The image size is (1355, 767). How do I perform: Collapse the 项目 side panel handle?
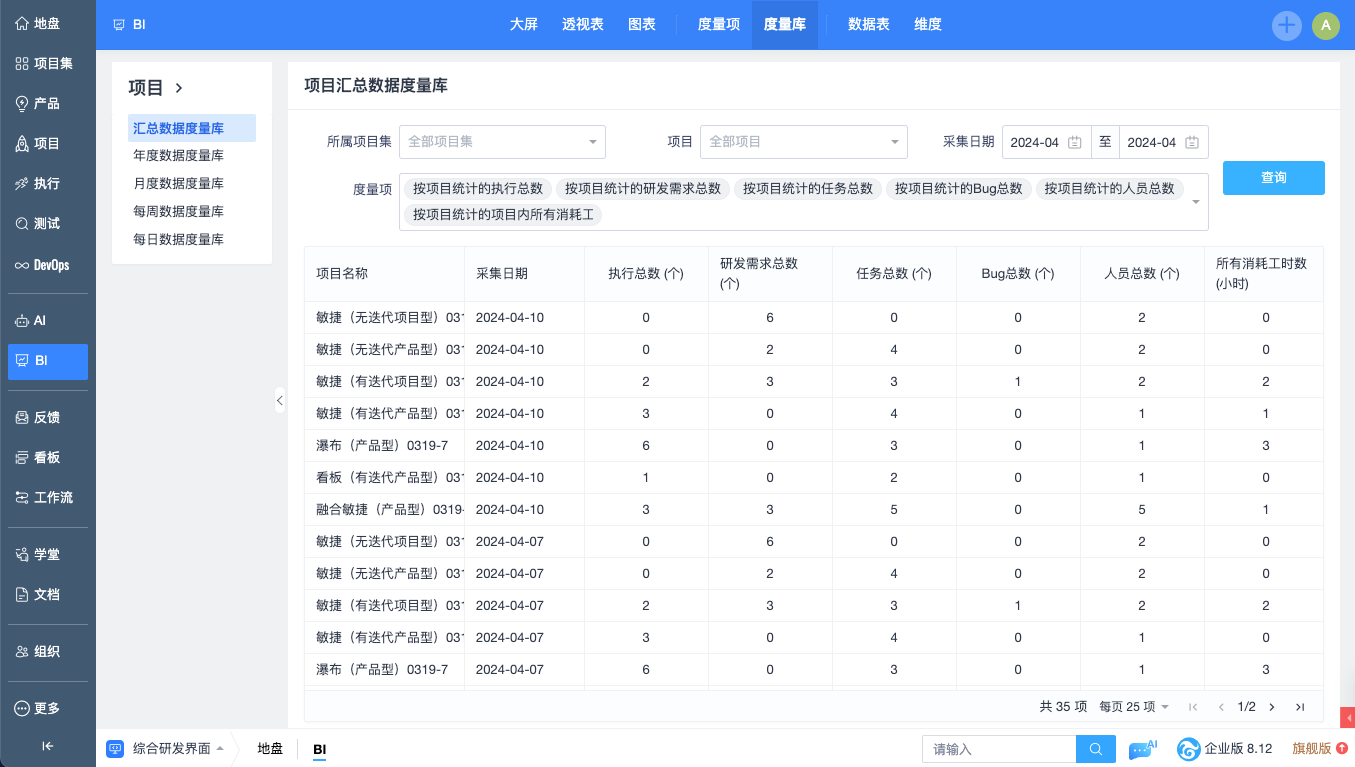pyautogui.click(x=280, y=400)
